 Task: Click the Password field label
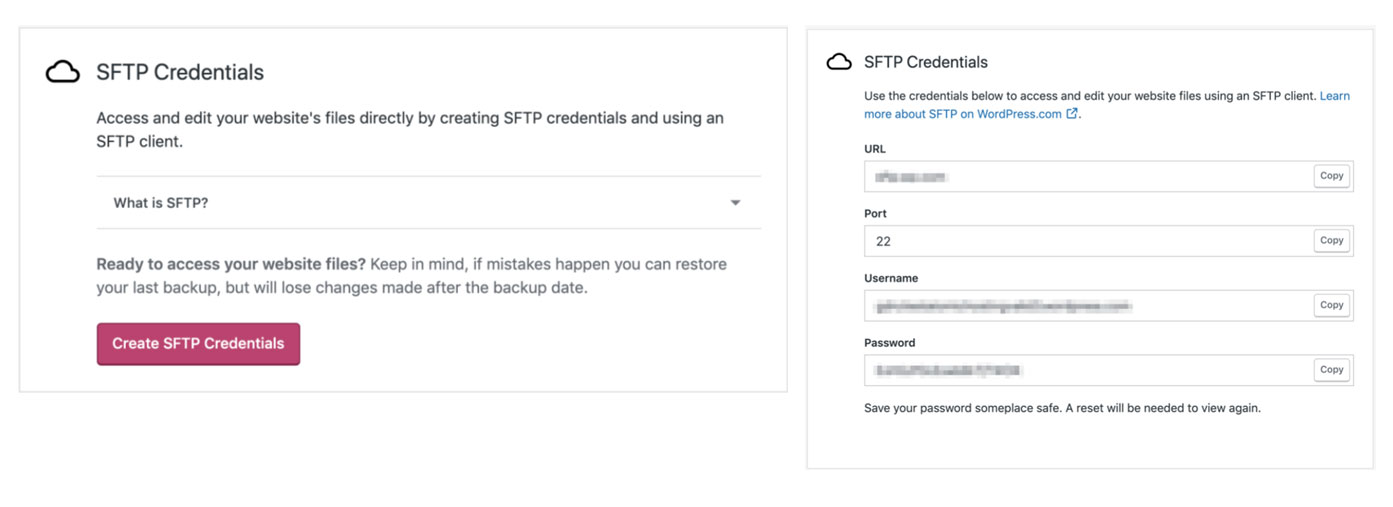click(890, 343)
